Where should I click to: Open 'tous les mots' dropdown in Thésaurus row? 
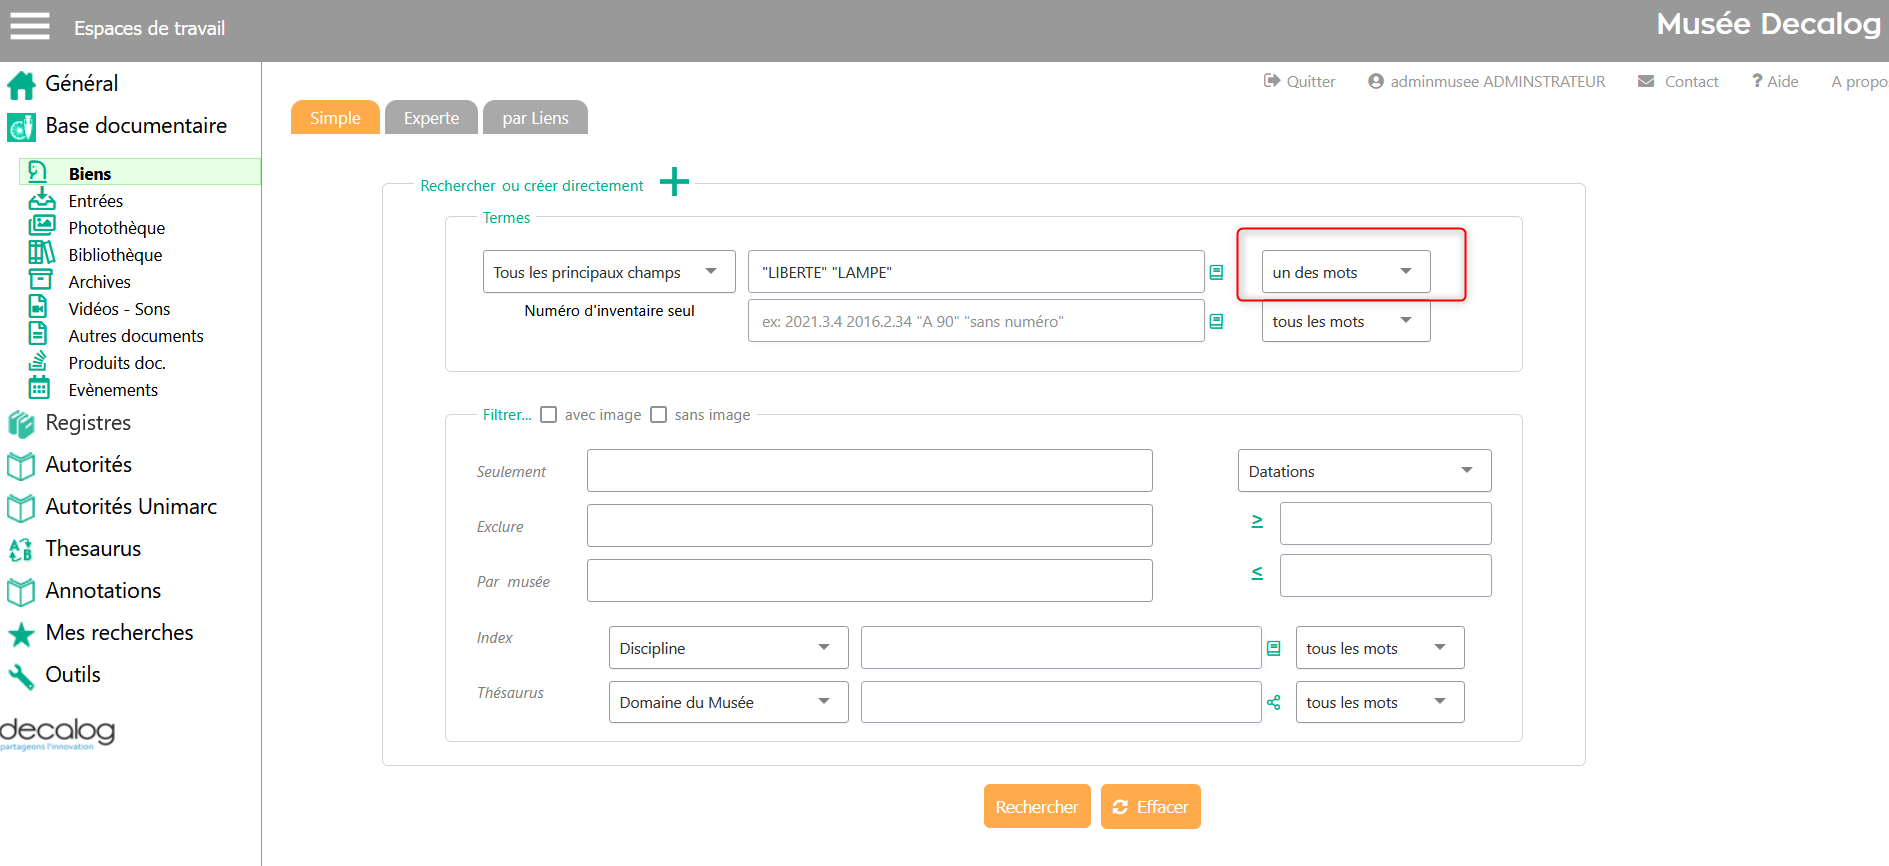[1380, 702]
